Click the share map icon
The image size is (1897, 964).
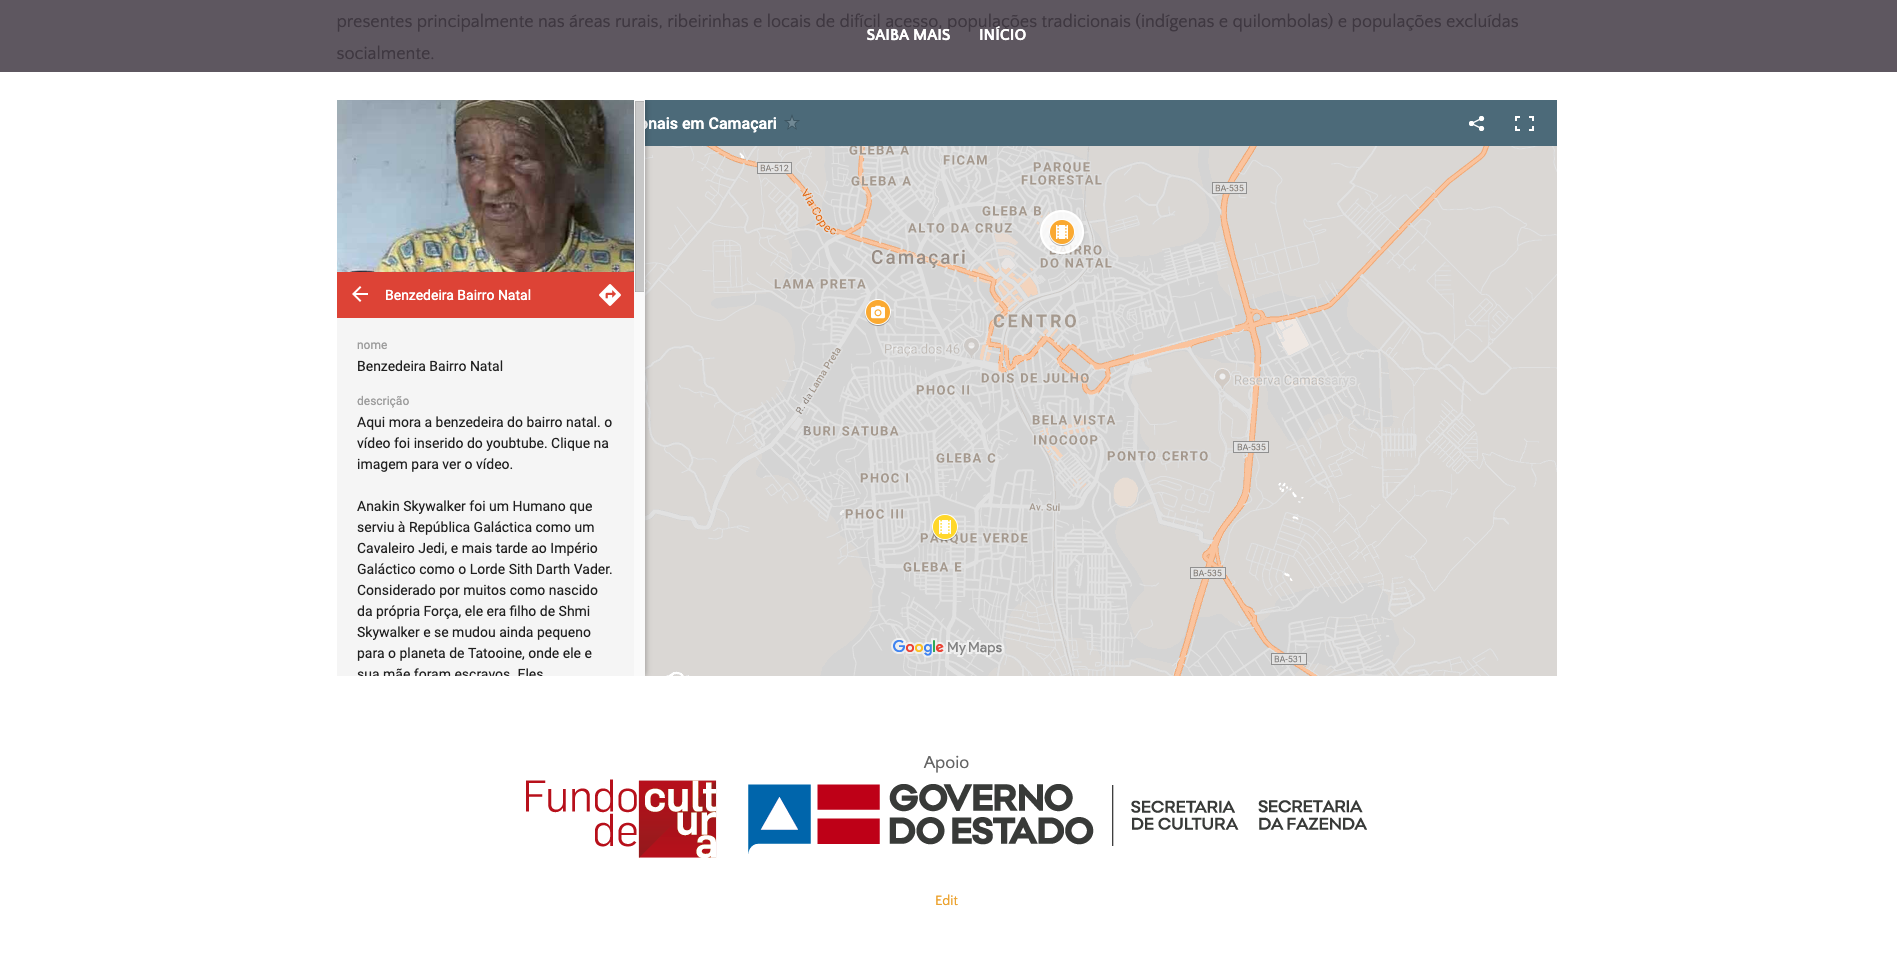(x=1476, y=124)
